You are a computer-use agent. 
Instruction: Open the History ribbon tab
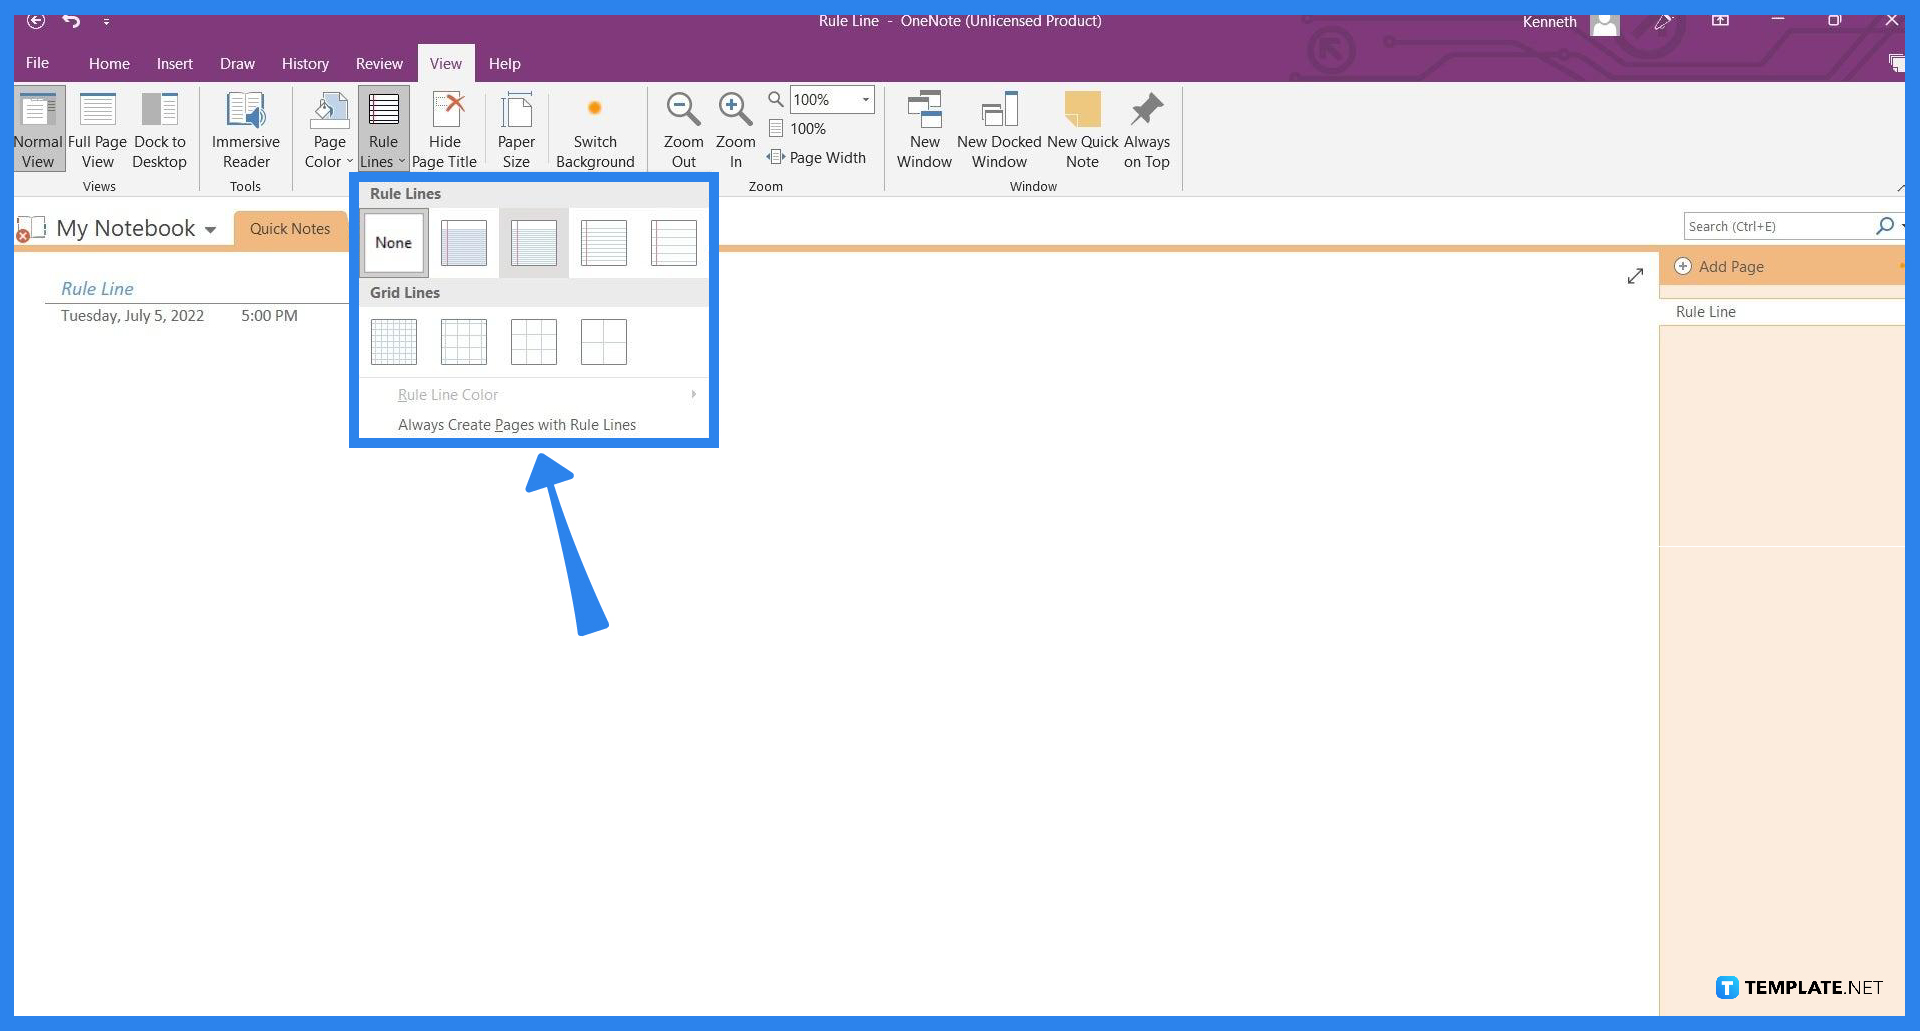(x=305, y=63)
